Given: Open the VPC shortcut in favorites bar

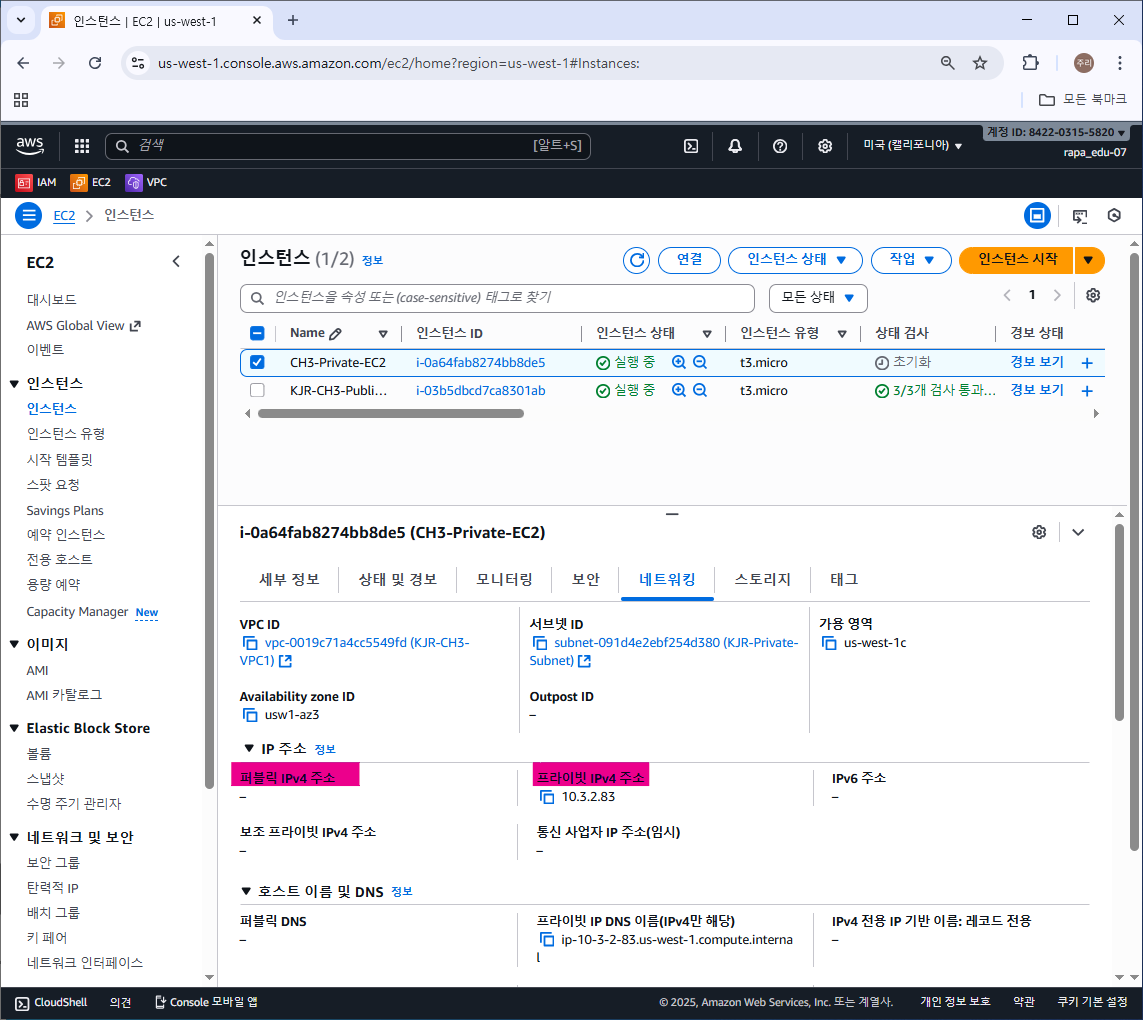Looking at the screenshot, I should (x=146, y=182).
